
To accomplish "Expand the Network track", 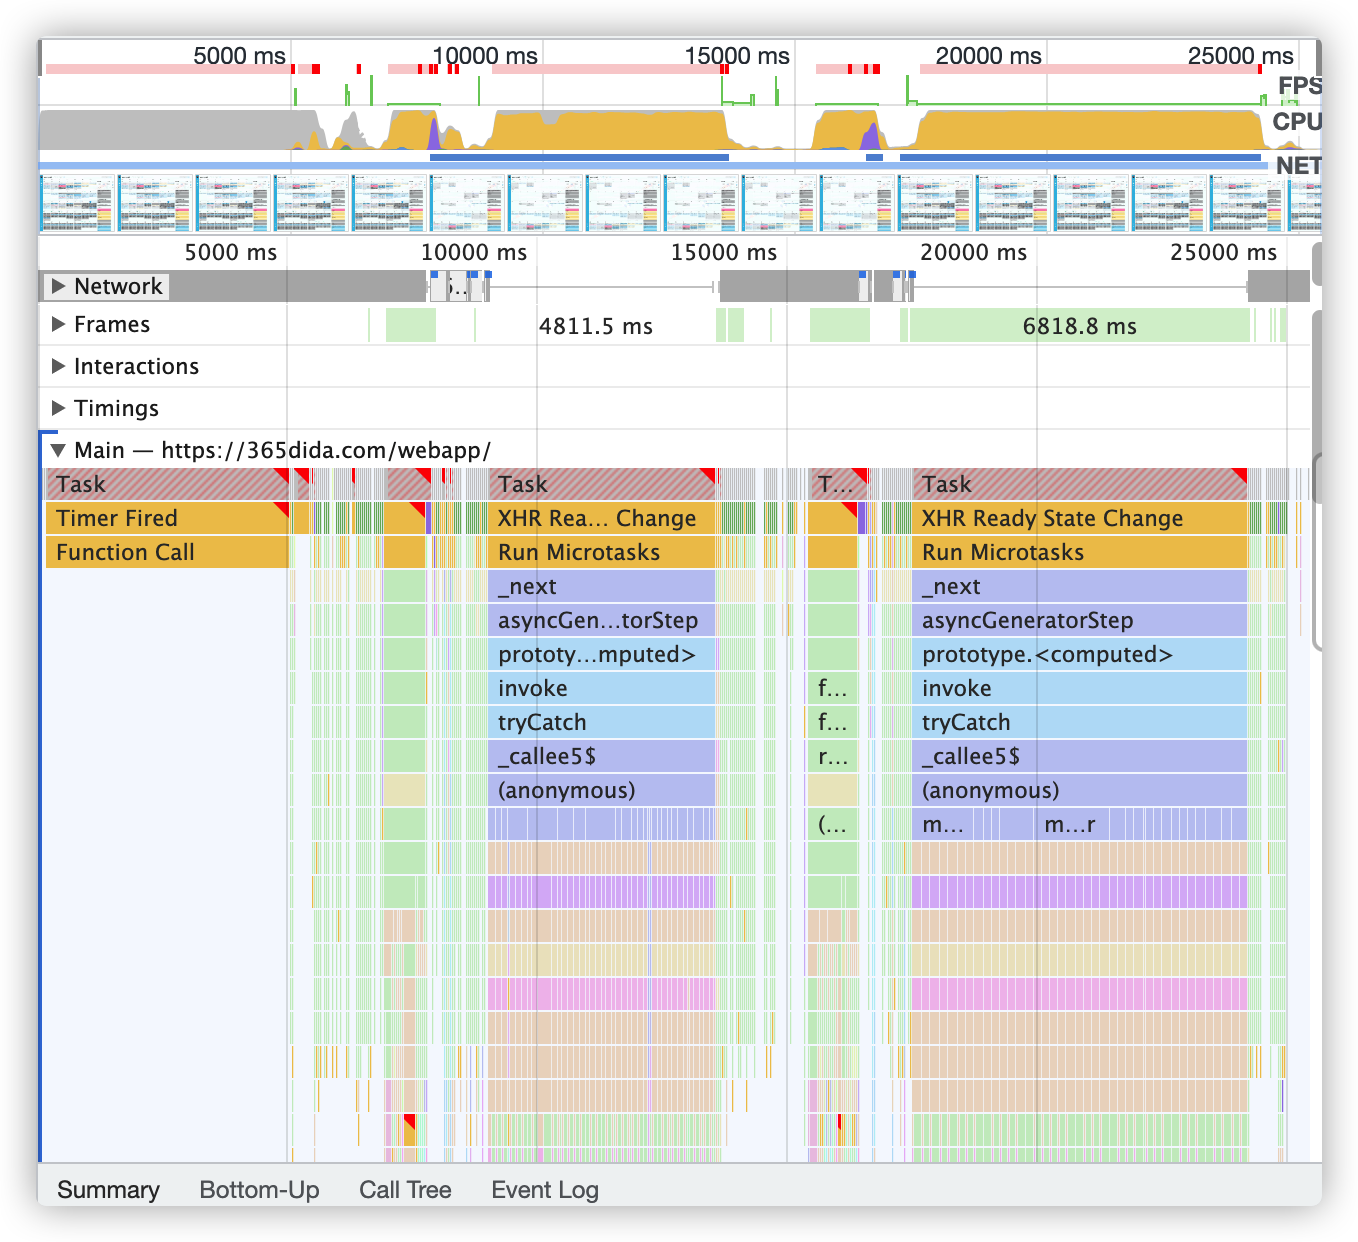I will coord(59,286).
